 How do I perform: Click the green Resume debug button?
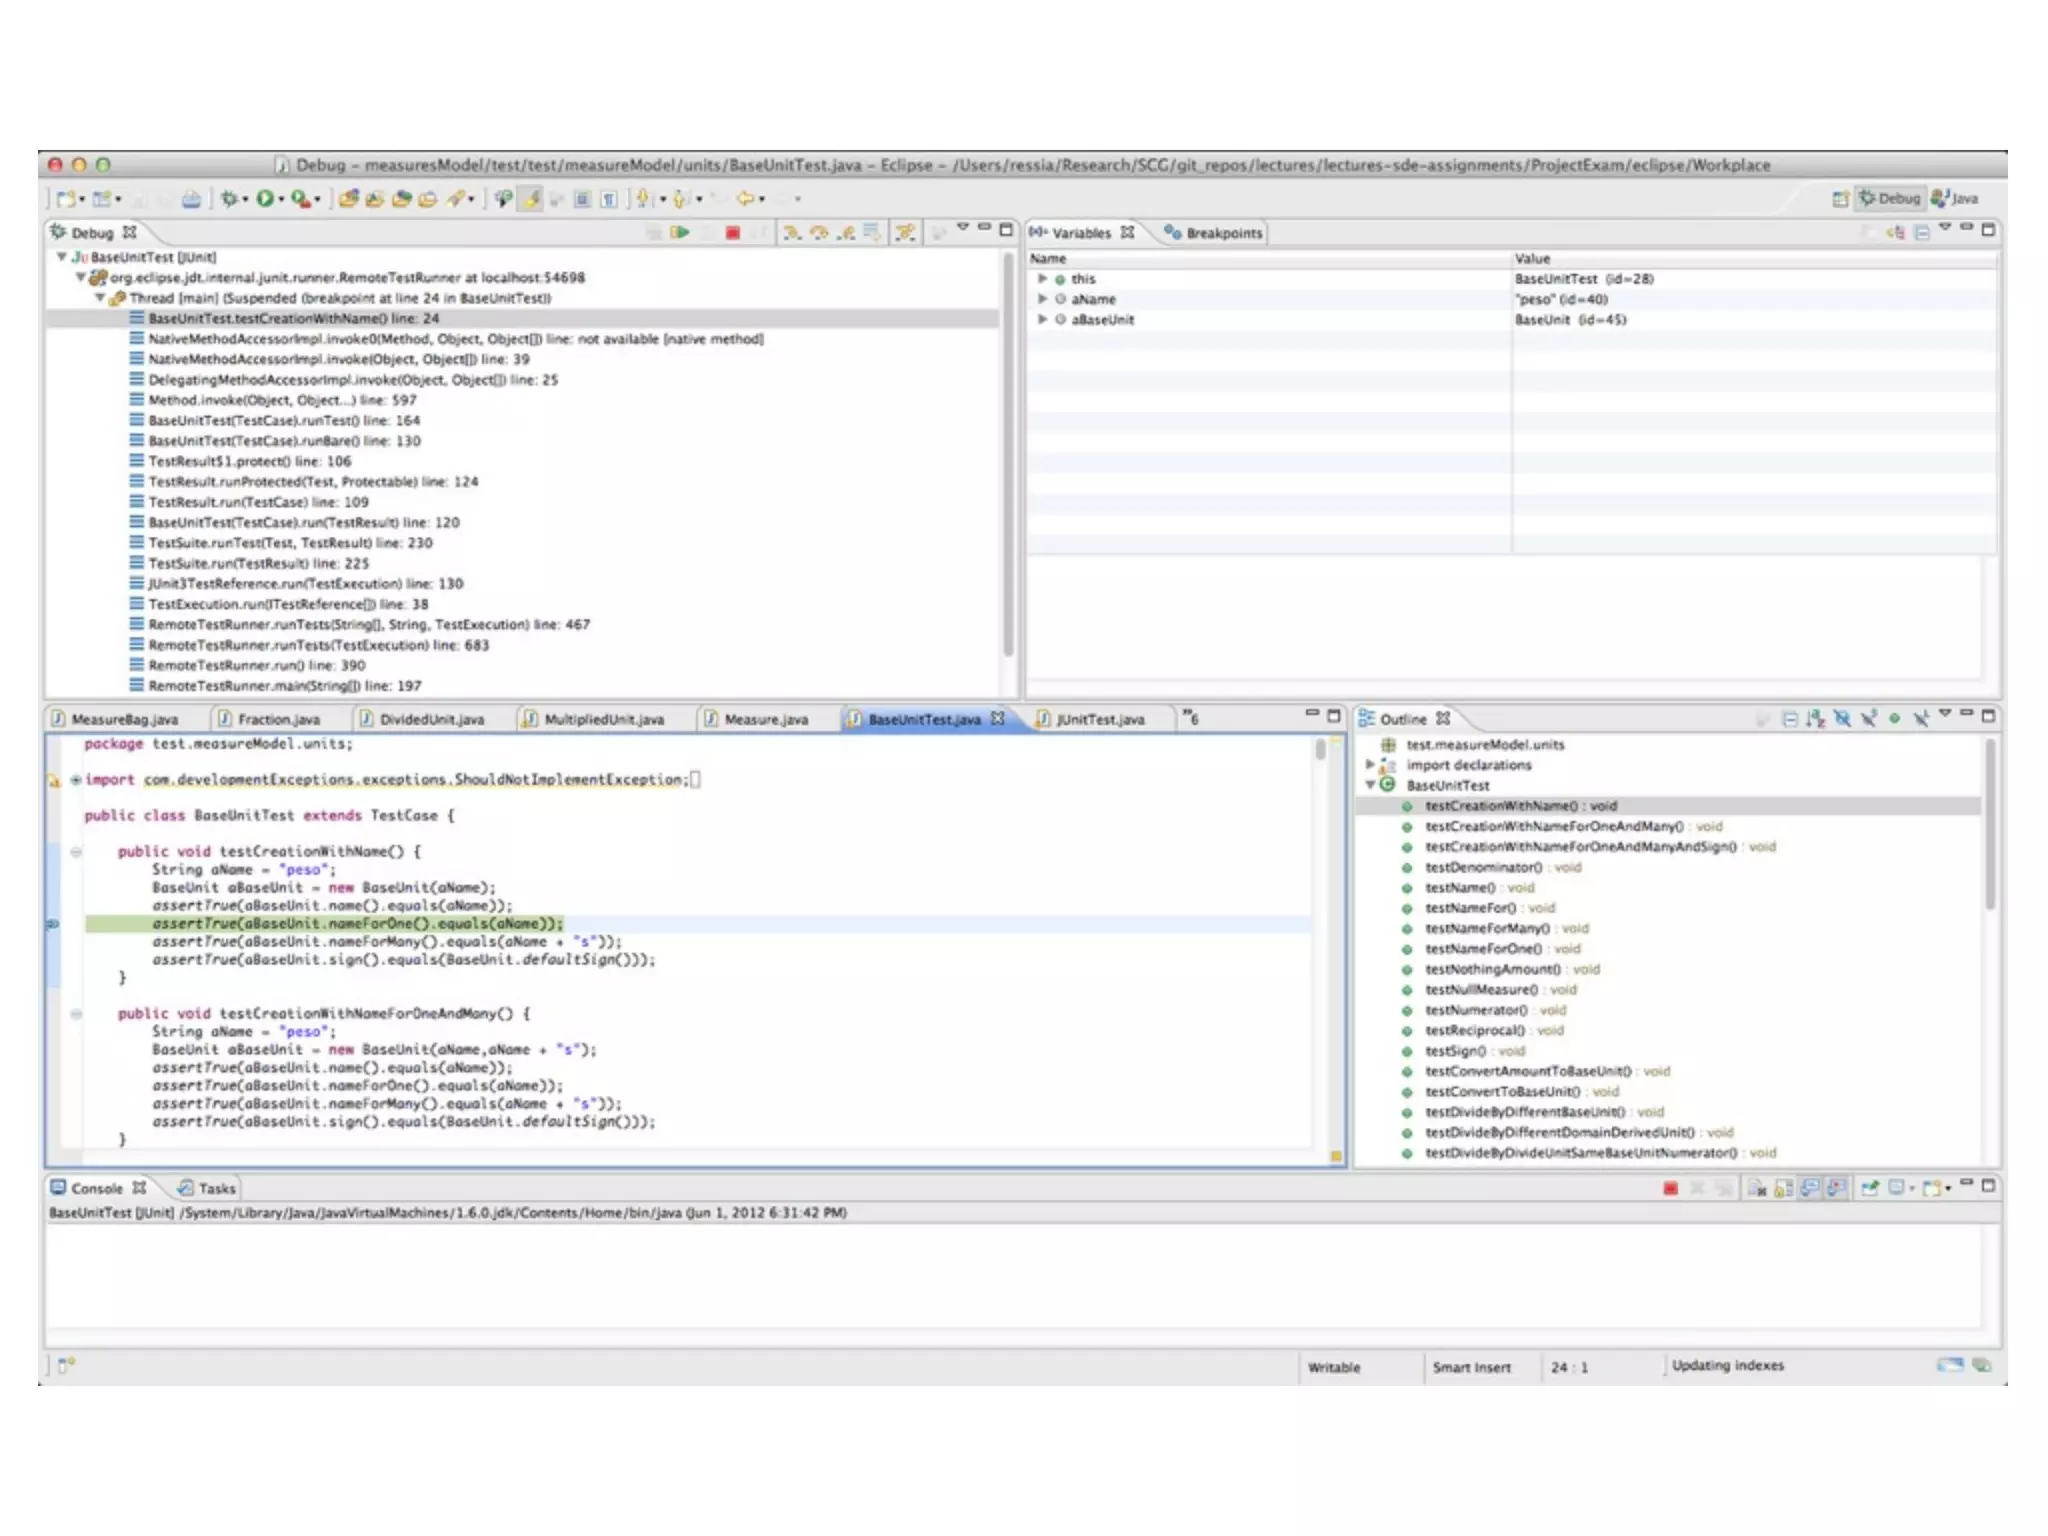pyautogui.click(x=681, y=233)
